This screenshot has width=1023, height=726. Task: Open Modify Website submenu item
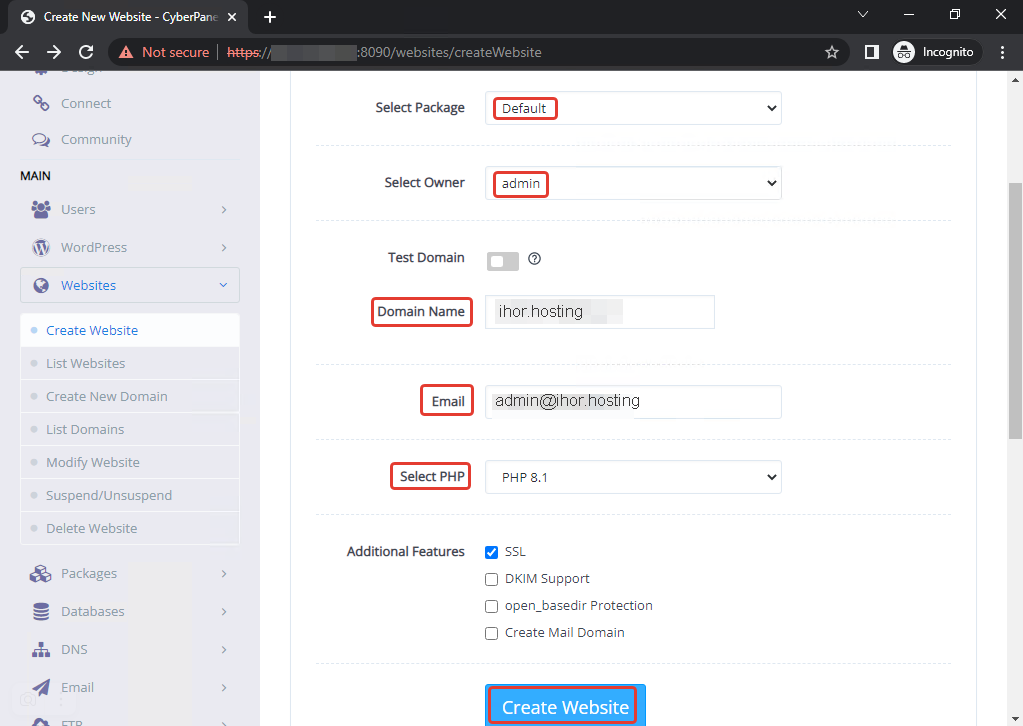[x=130, y=462]
